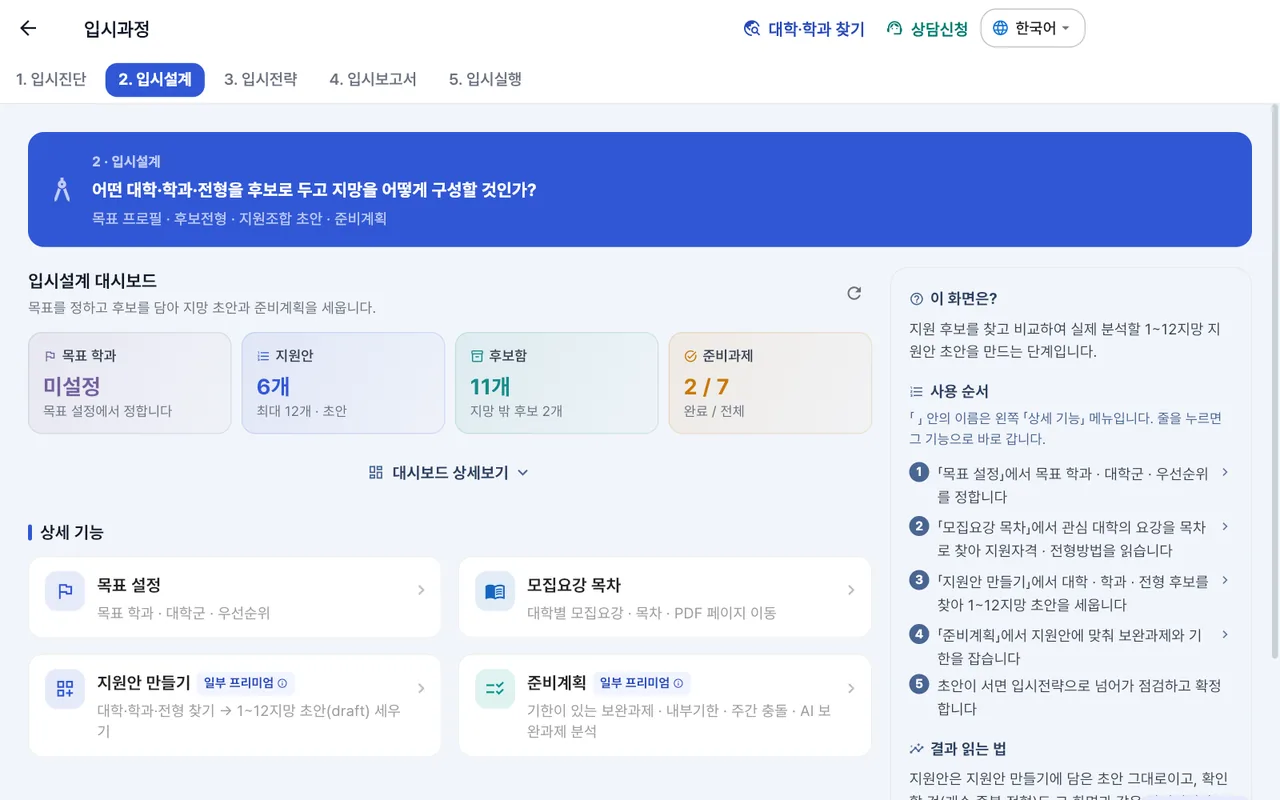Click the page vertical scrollbar
Viewport: 1280px width, 800px height.
tap(1274, 380)
